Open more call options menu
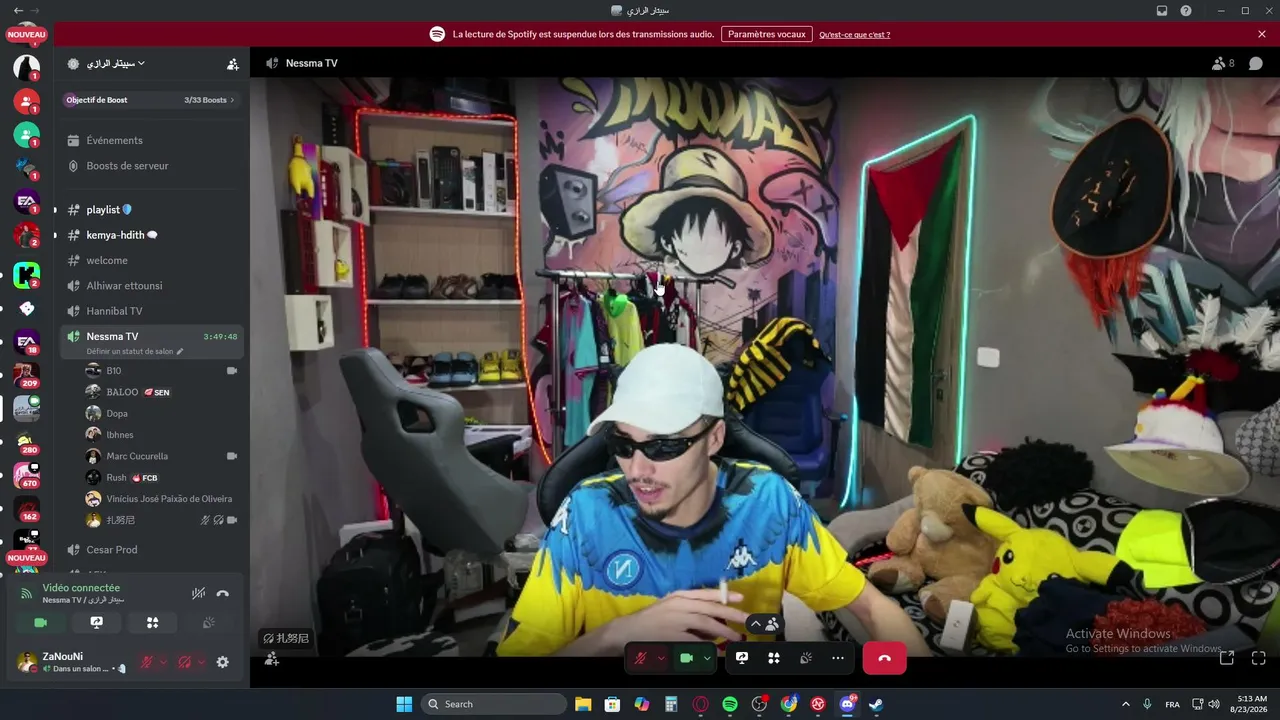This screenshot has width=1280, height=720. point(838,658)
